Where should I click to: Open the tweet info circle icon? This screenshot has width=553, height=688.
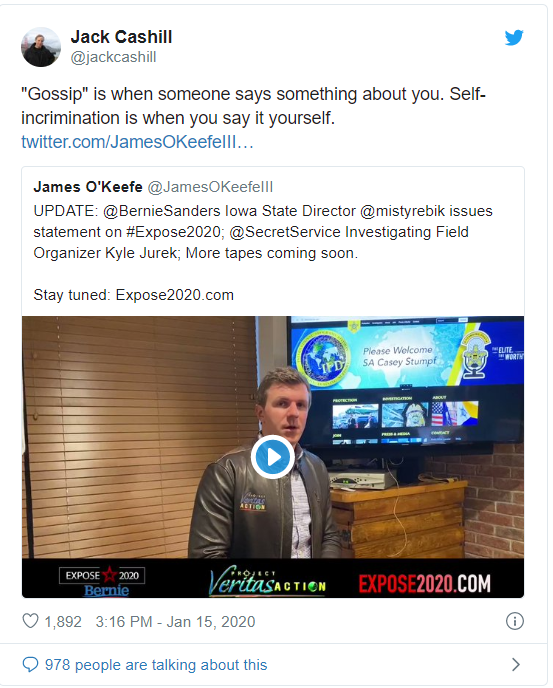(x=514, y=621)
